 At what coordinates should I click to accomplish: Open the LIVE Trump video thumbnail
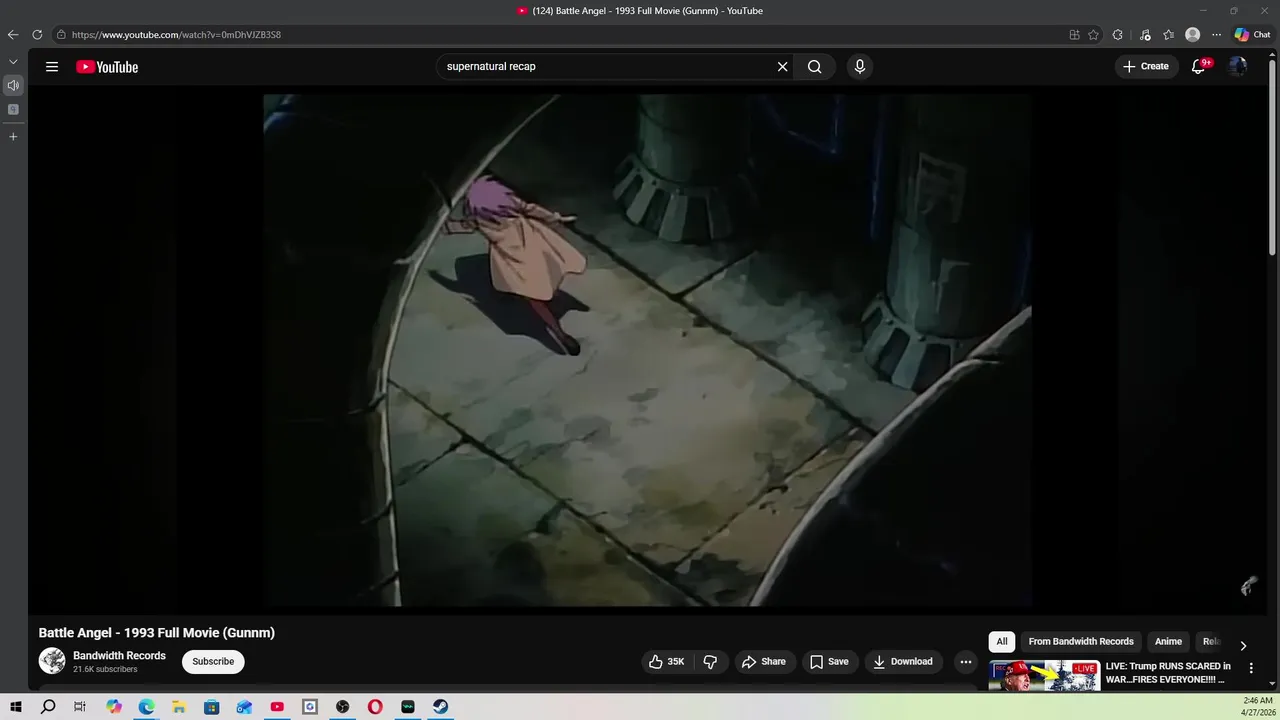point(1044,677)
